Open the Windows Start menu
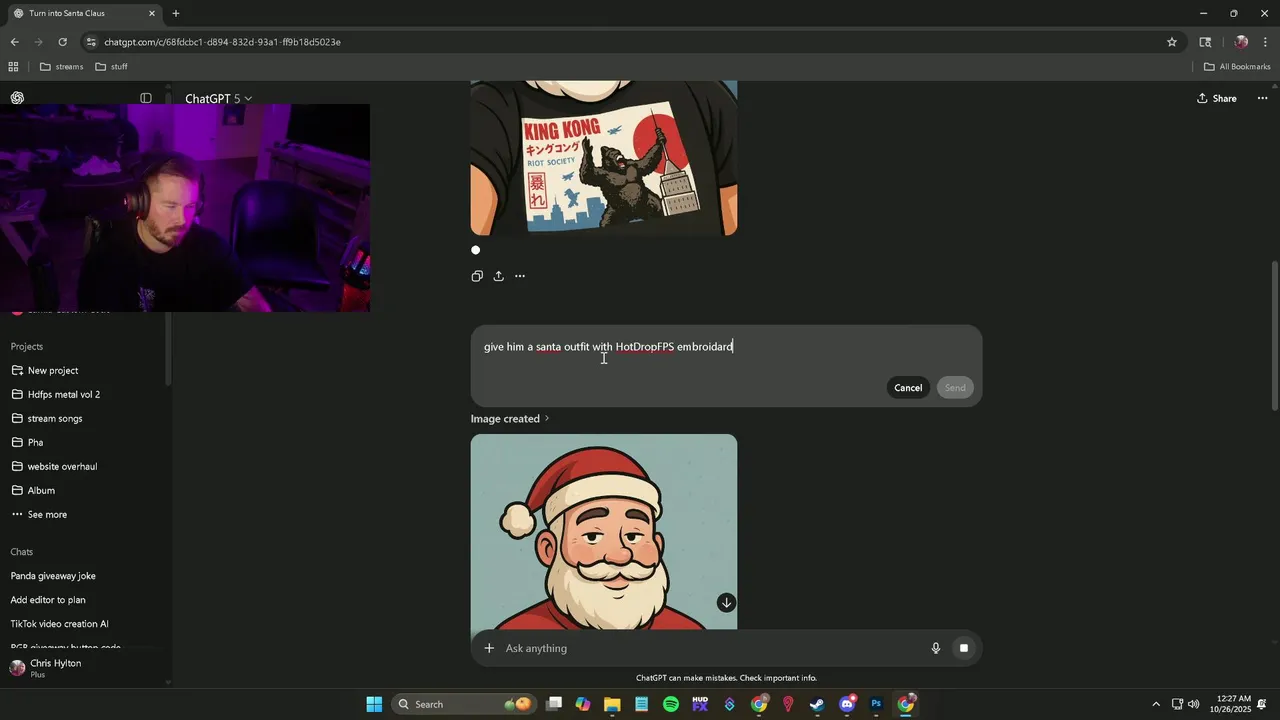Image resolution: width=1280 pixels, height=720 pixels. [374, 704]
